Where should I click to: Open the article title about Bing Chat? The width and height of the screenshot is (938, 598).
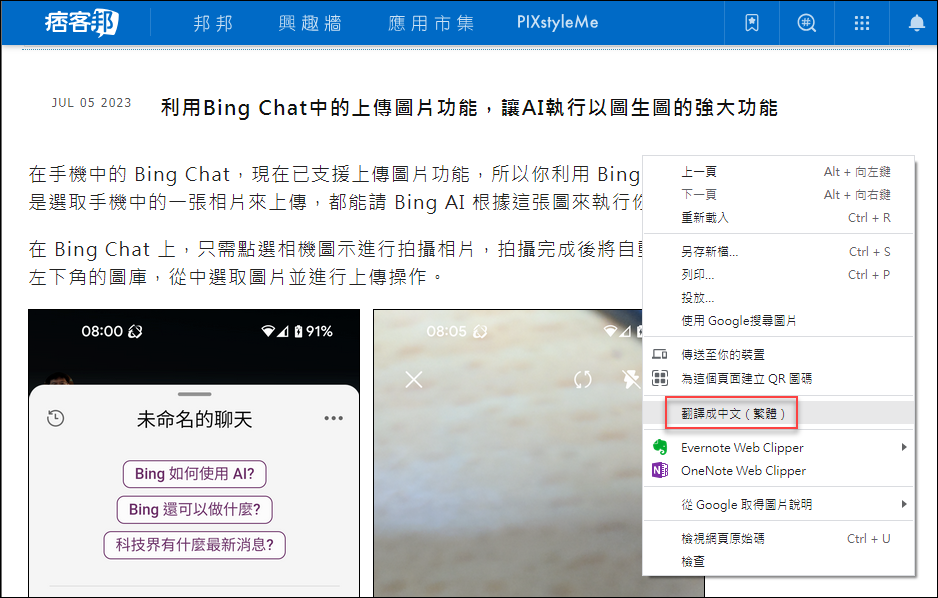tap(469, 108)
